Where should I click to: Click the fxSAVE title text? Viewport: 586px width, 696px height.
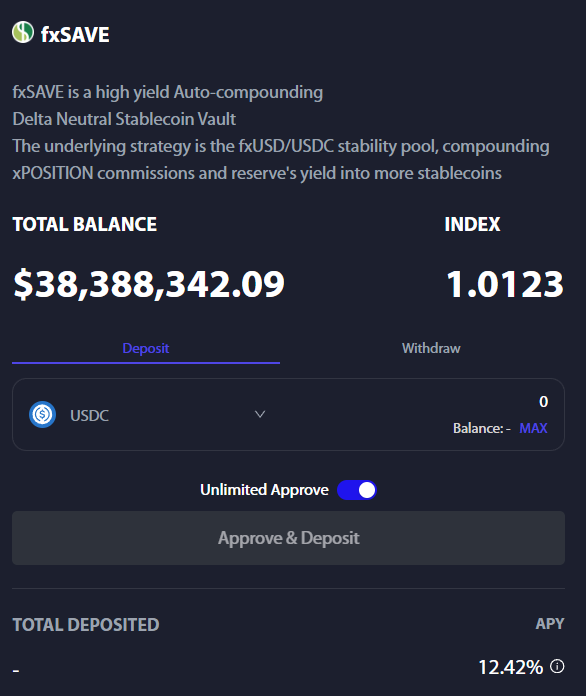click(x=75, y=35)
